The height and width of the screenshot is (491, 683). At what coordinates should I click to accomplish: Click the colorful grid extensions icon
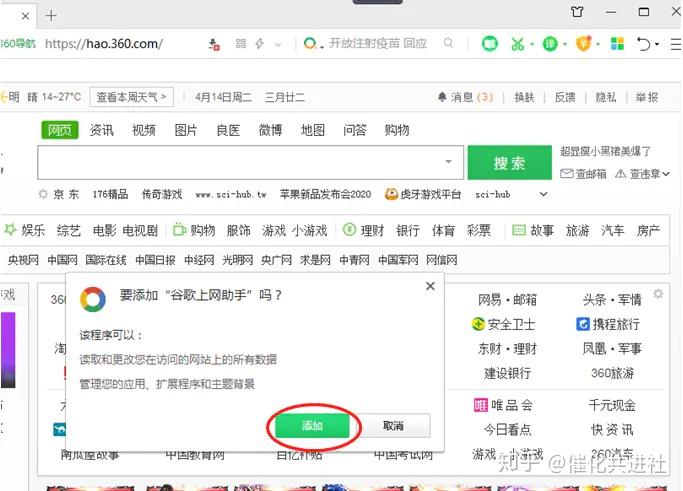tap(617, 44)
